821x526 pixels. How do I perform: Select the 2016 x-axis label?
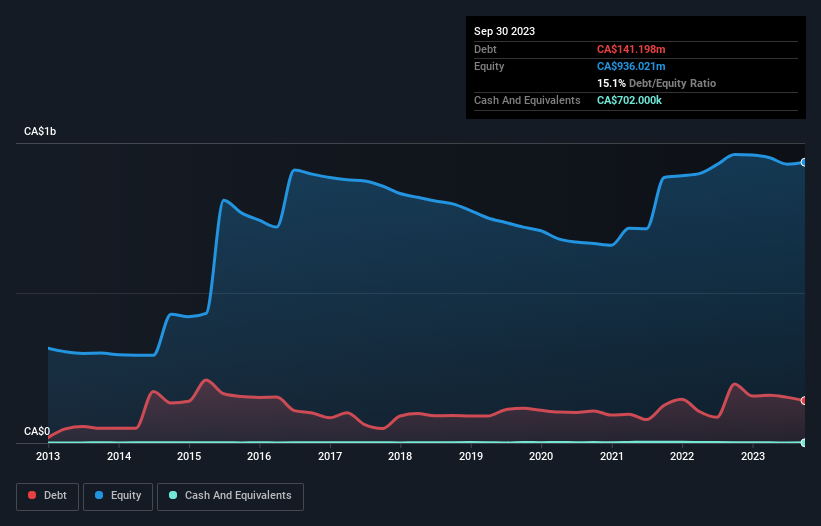(259, 456)
